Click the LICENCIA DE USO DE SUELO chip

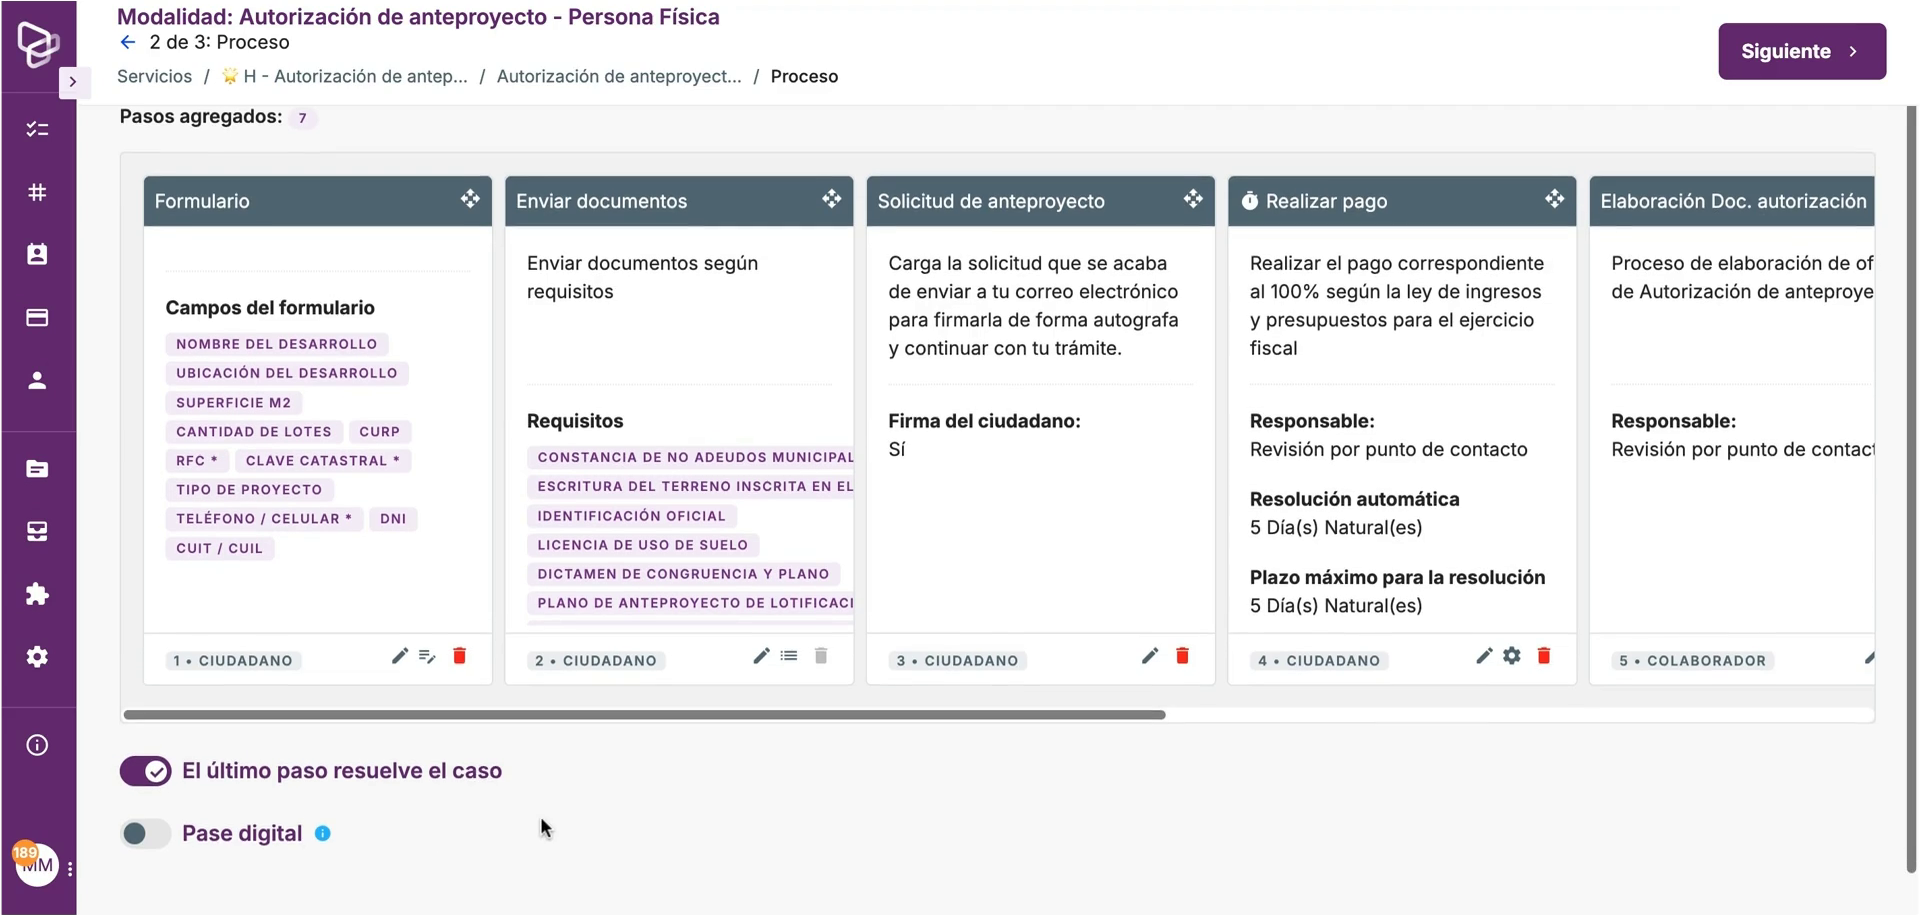643,545
